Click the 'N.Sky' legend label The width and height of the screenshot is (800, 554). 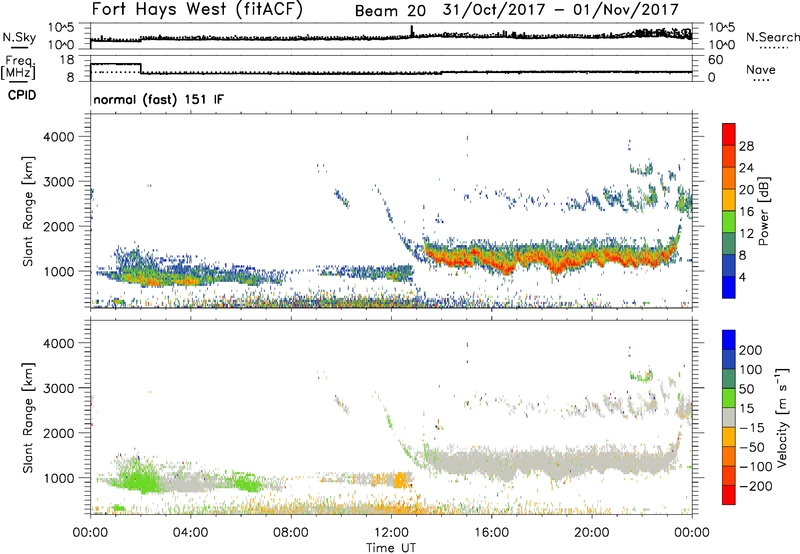[x=19, y=37]
